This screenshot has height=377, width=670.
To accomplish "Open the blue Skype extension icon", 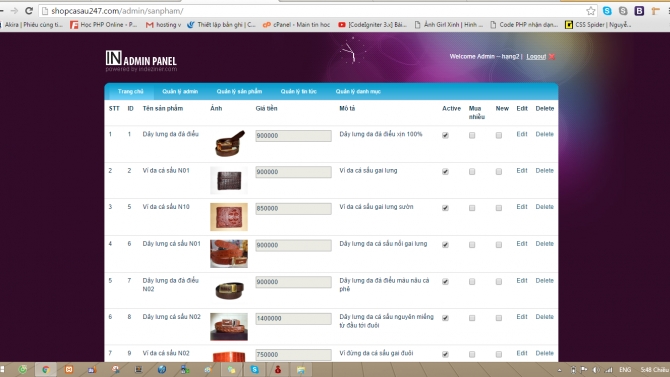I will 607,11.
